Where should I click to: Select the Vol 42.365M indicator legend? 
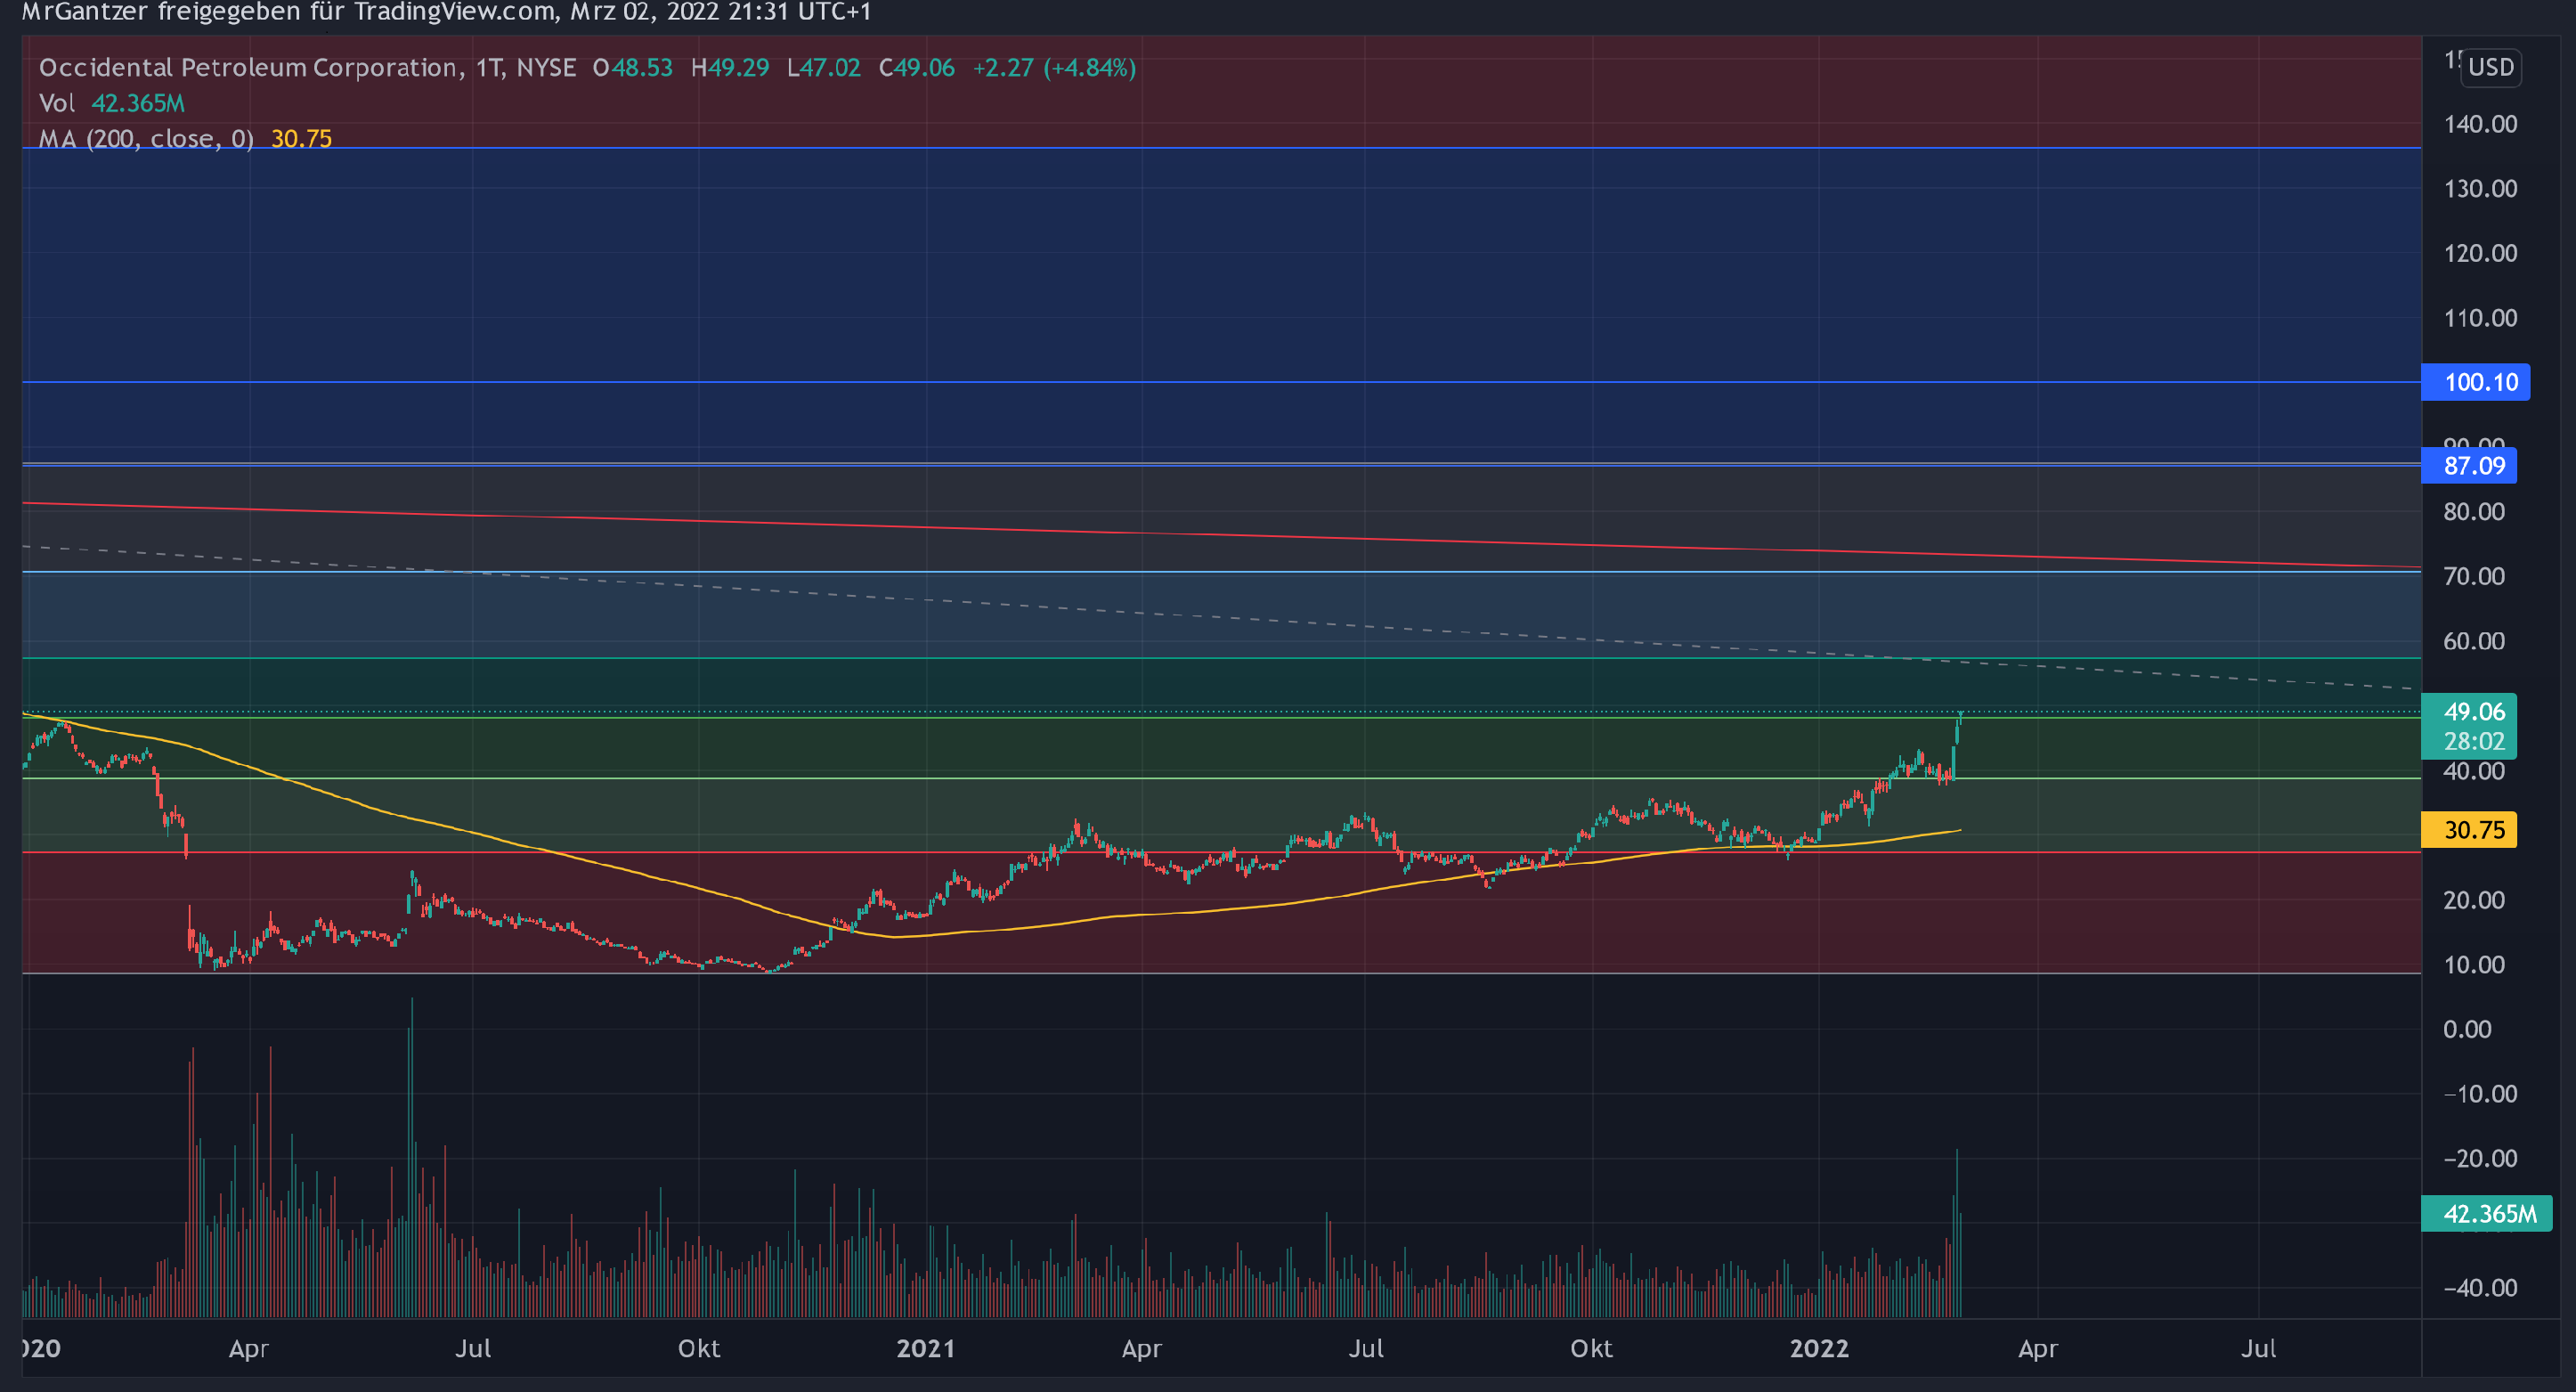coord(111,103)
